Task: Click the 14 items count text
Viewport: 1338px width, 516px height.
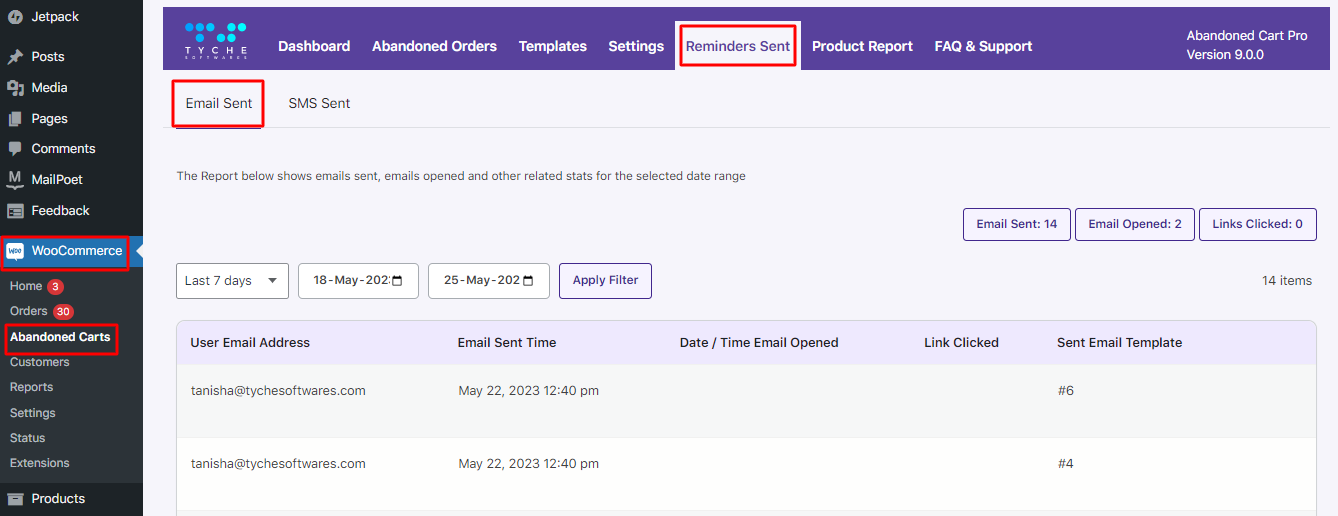Action: click(x=1287, y=281)
